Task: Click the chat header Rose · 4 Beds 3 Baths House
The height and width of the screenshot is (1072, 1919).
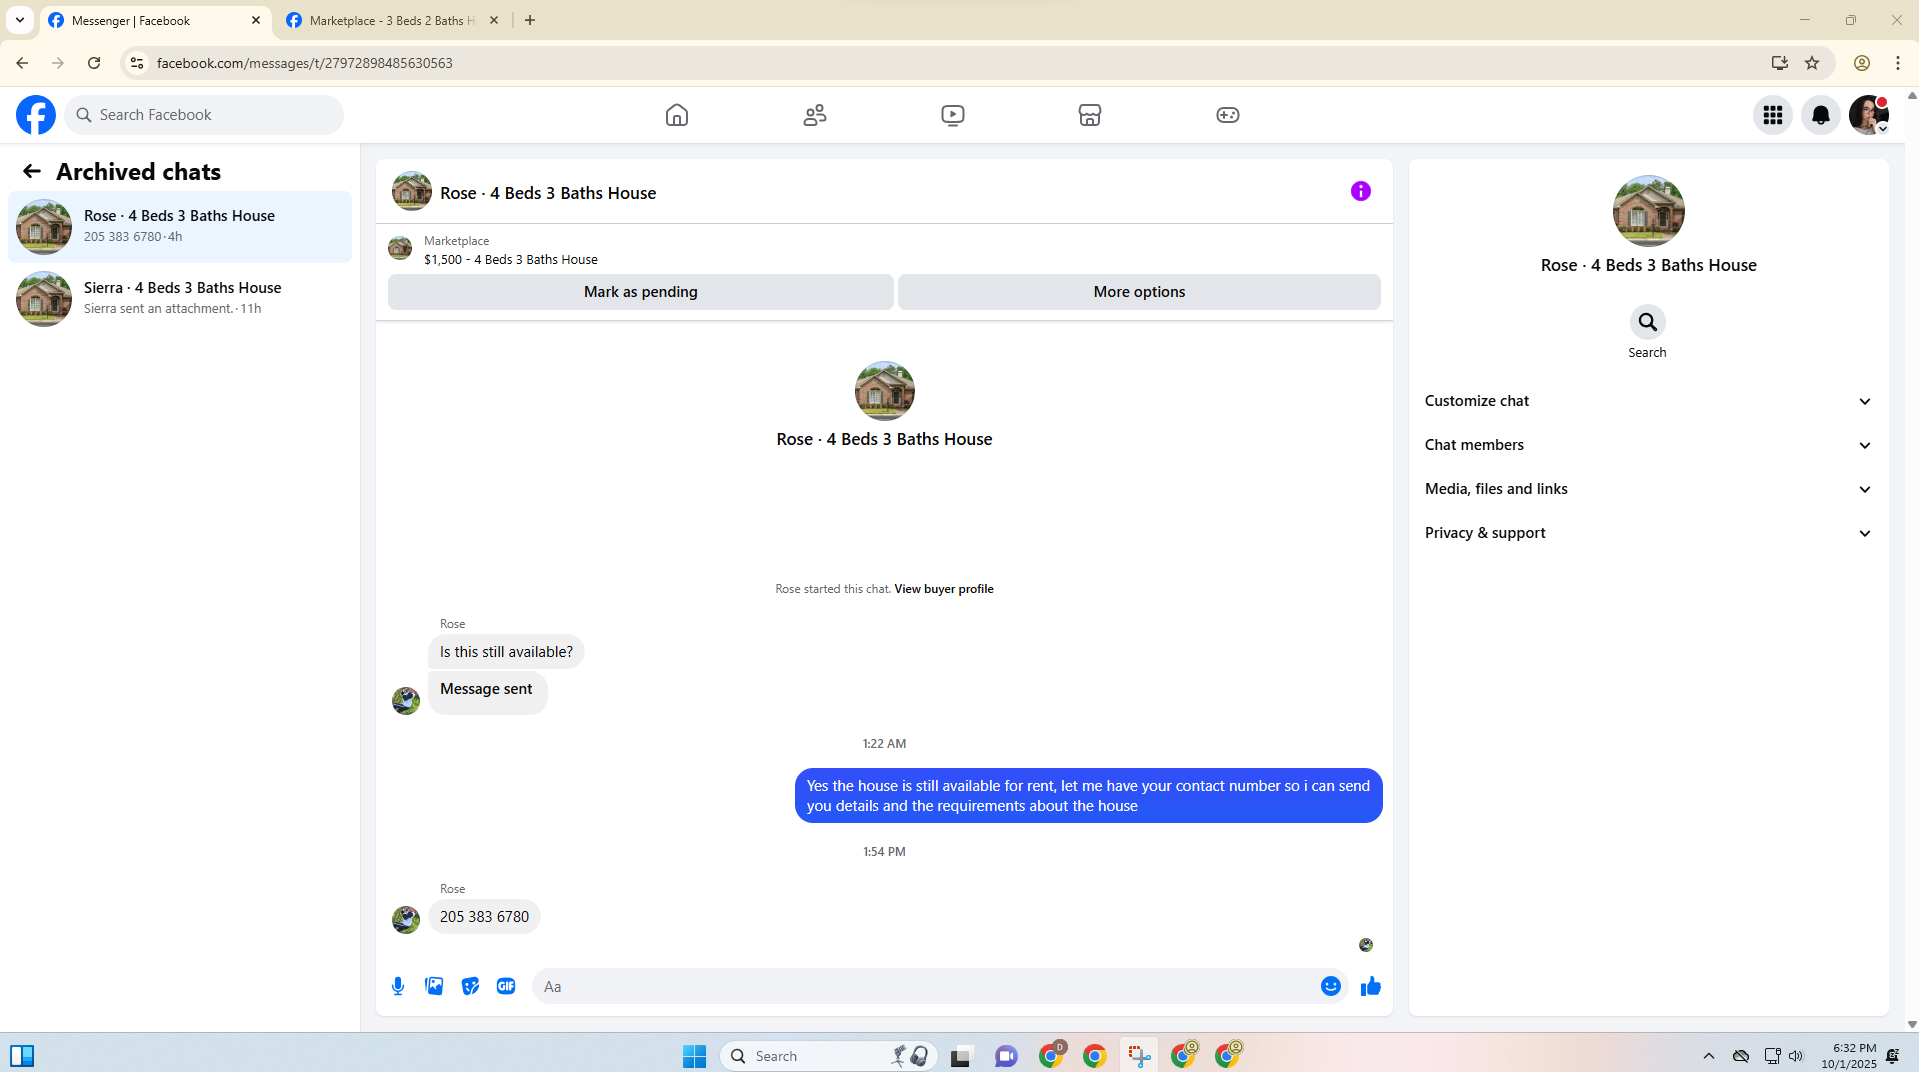Action: tap(548, 193)
